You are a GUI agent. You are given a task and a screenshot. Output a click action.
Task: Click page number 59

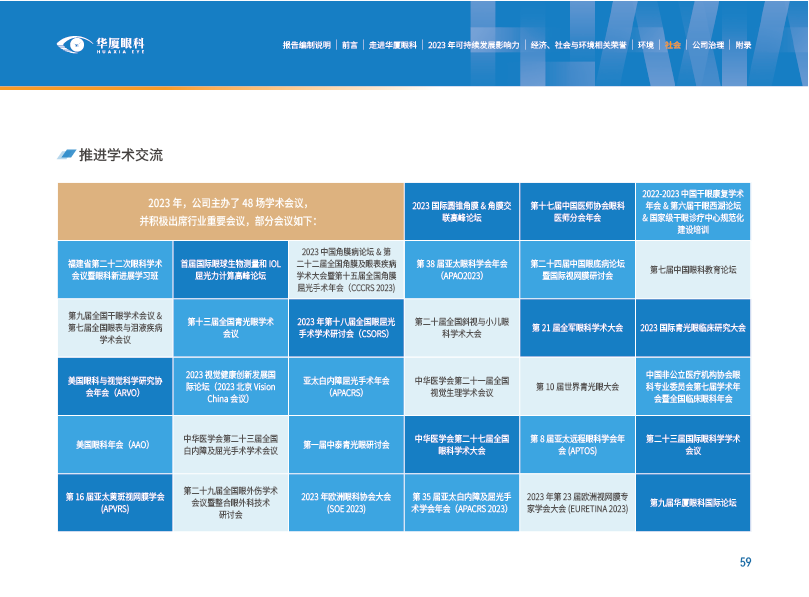[x=745, y=562]
